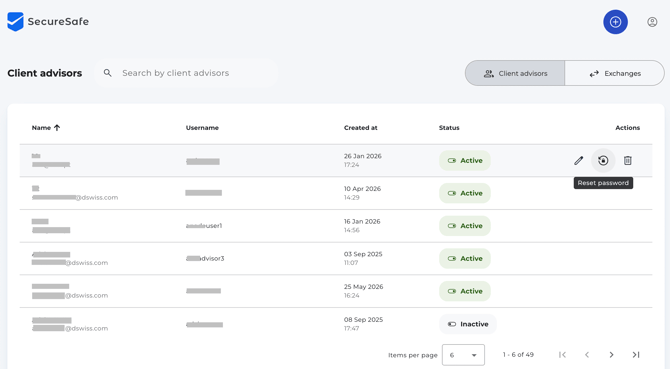Image resolution: width=670 pixels, height=369 pixels.
Task: Go to the next page
Action: [611, 354]
